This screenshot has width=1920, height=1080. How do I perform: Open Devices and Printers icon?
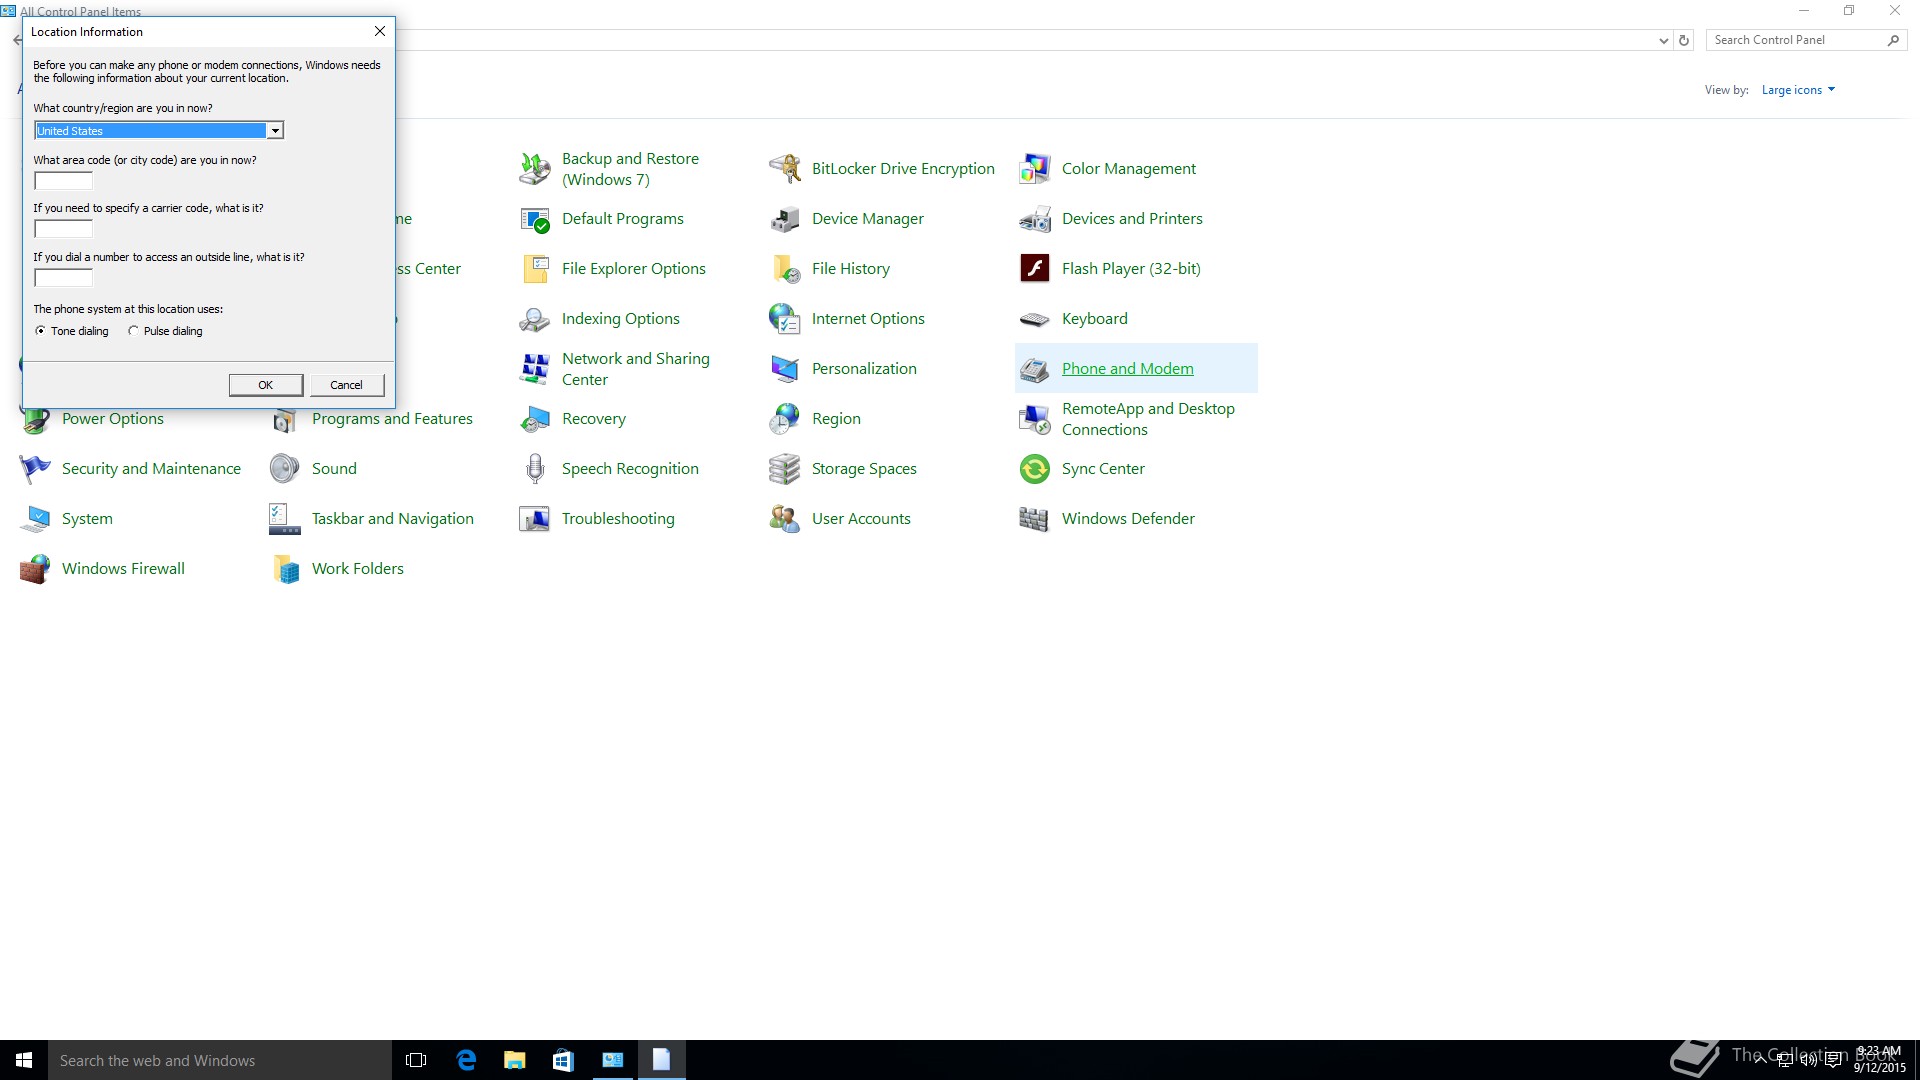pos(1035,219)
